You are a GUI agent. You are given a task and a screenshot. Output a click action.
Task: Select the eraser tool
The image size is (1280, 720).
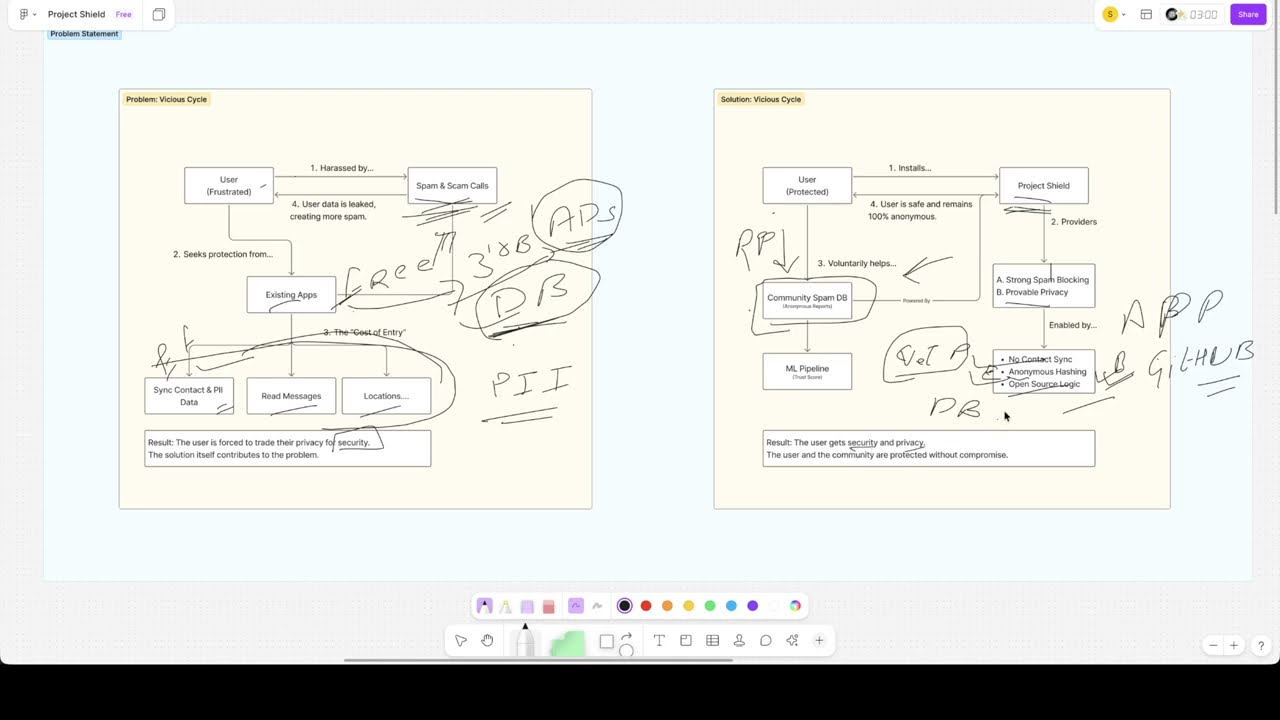548,606
